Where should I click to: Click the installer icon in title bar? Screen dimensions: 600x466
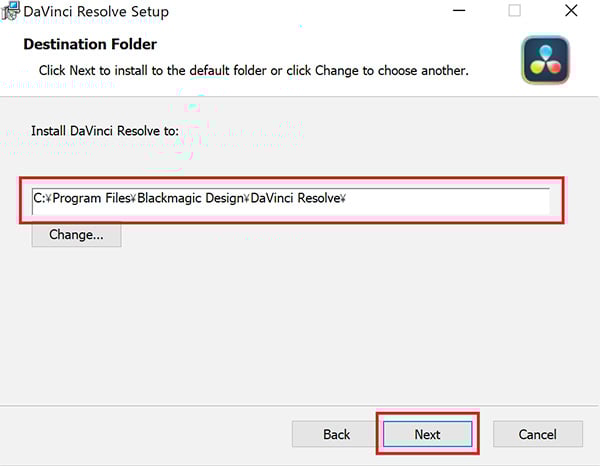click(x=10, y=11)
